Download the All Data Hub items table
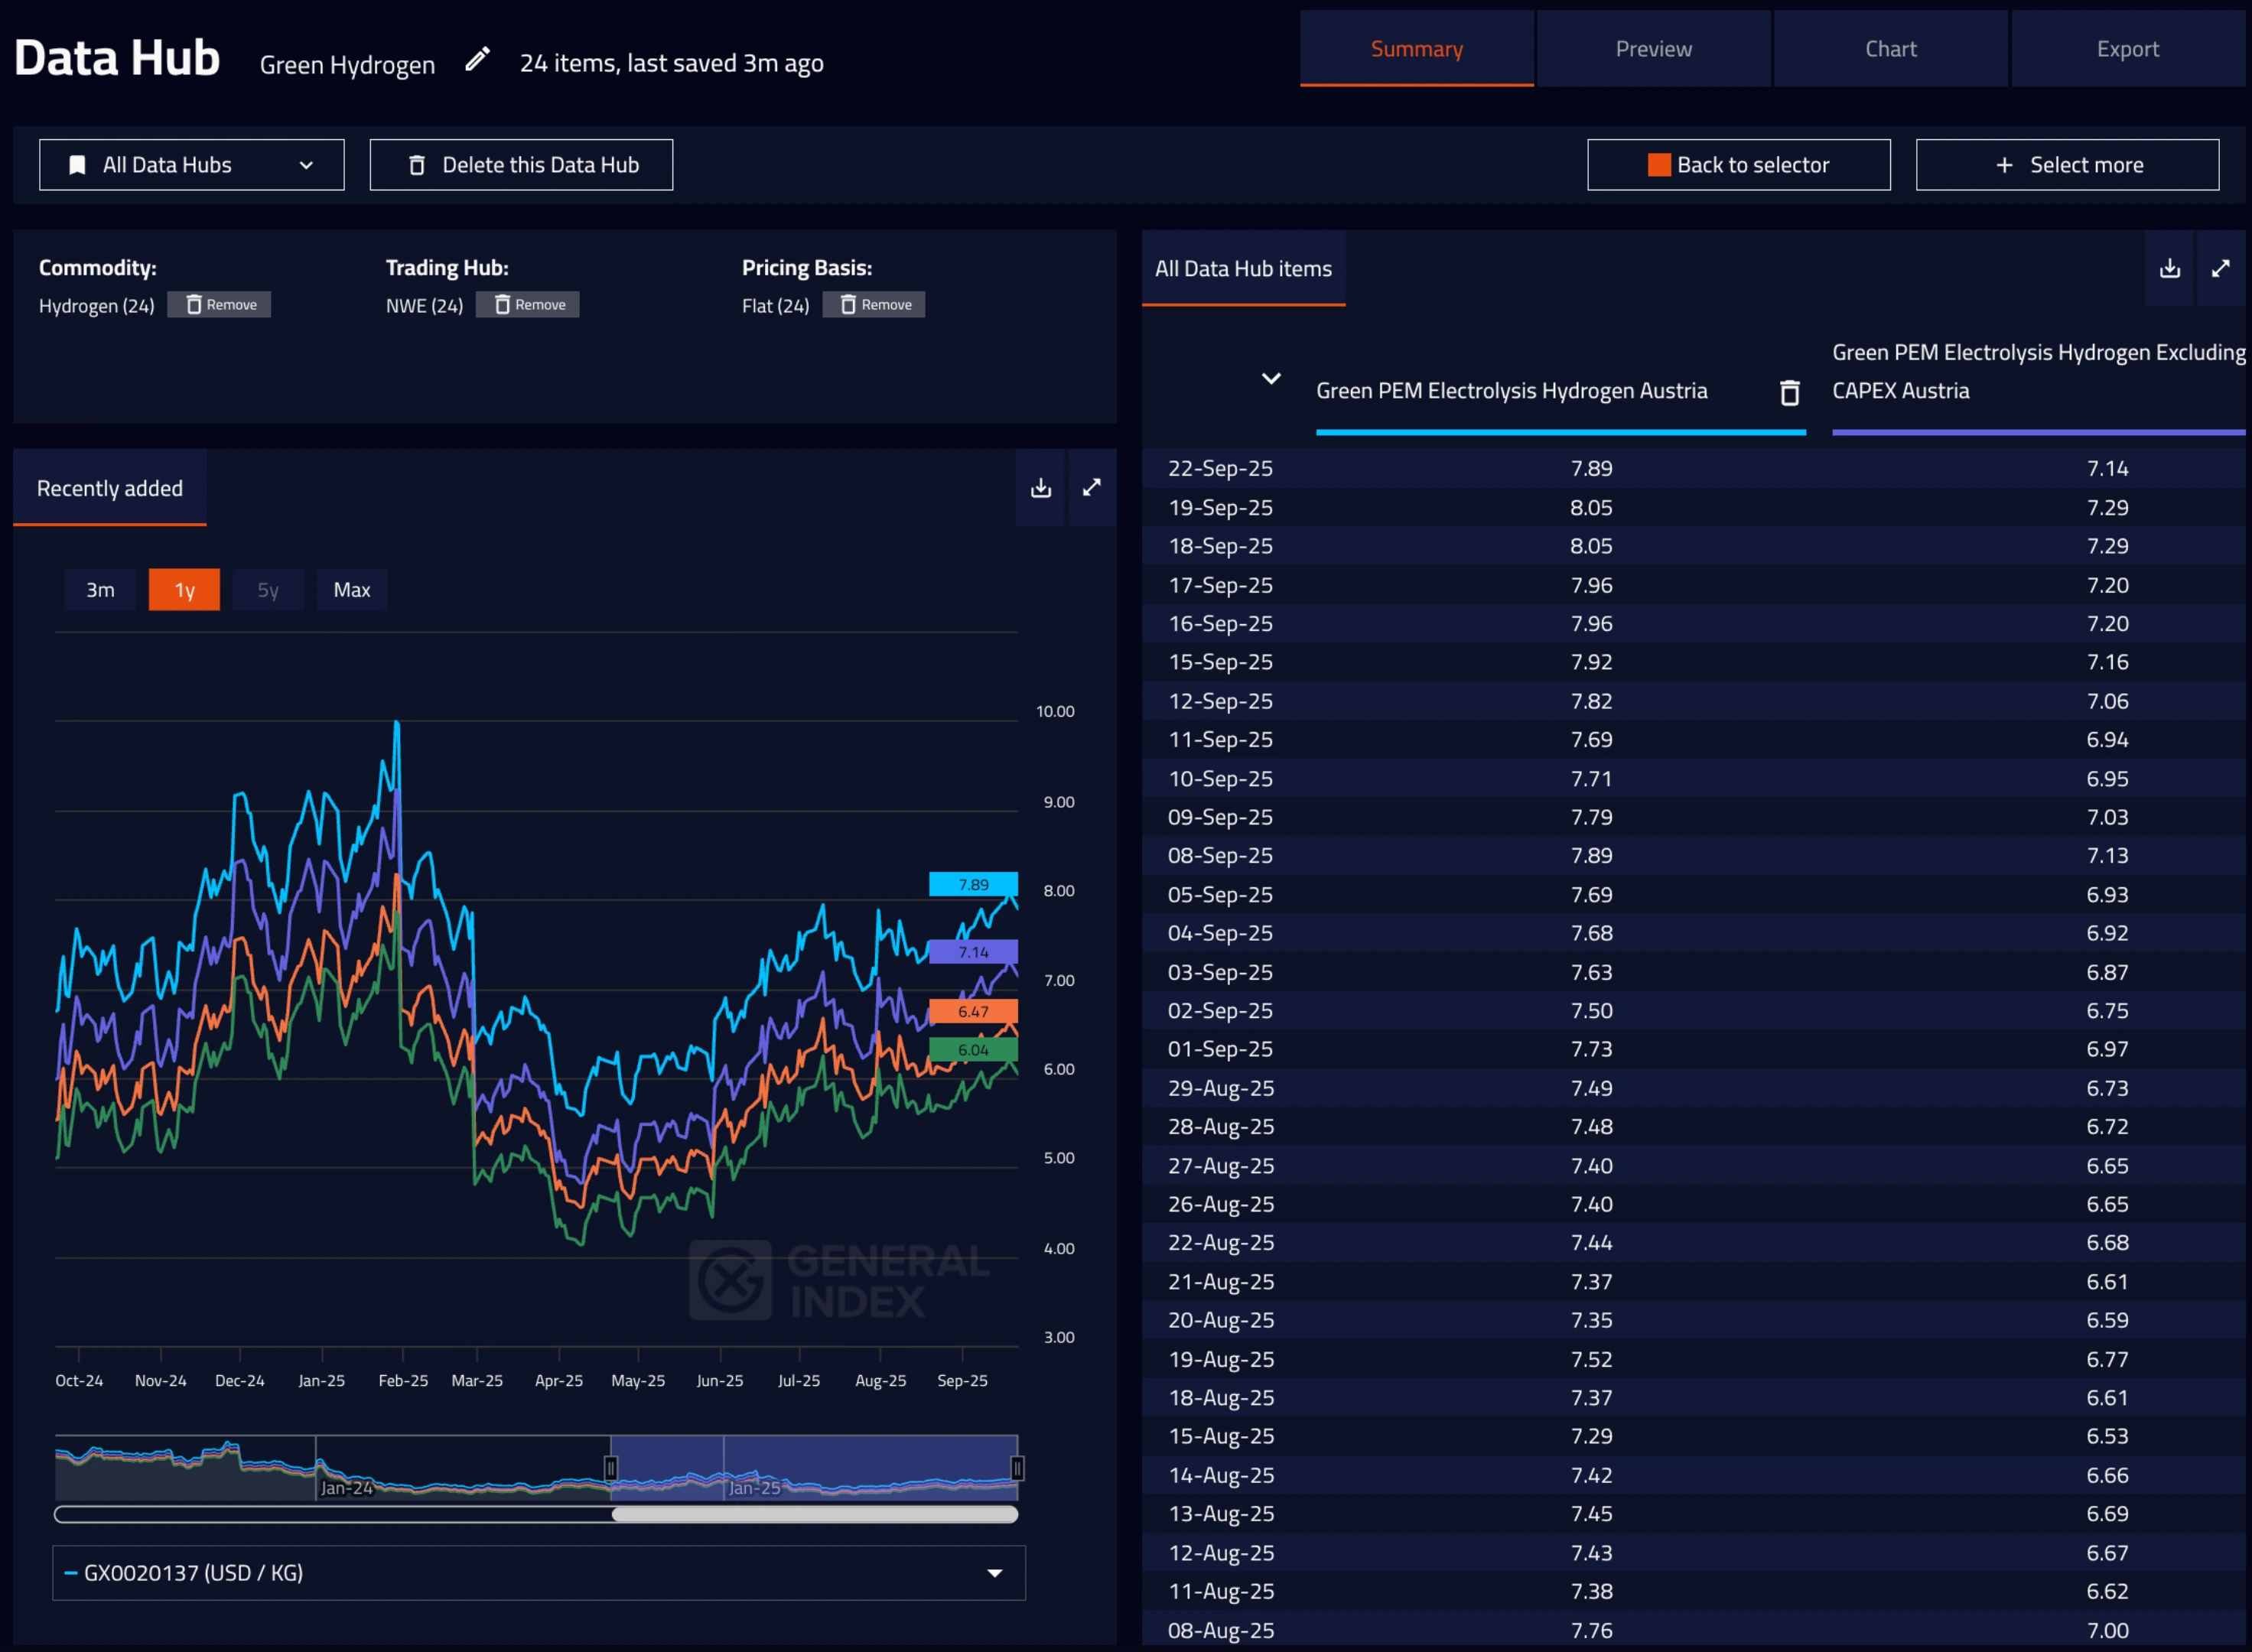This screenshot has width=2252, height=1652. coord(2169,268)
